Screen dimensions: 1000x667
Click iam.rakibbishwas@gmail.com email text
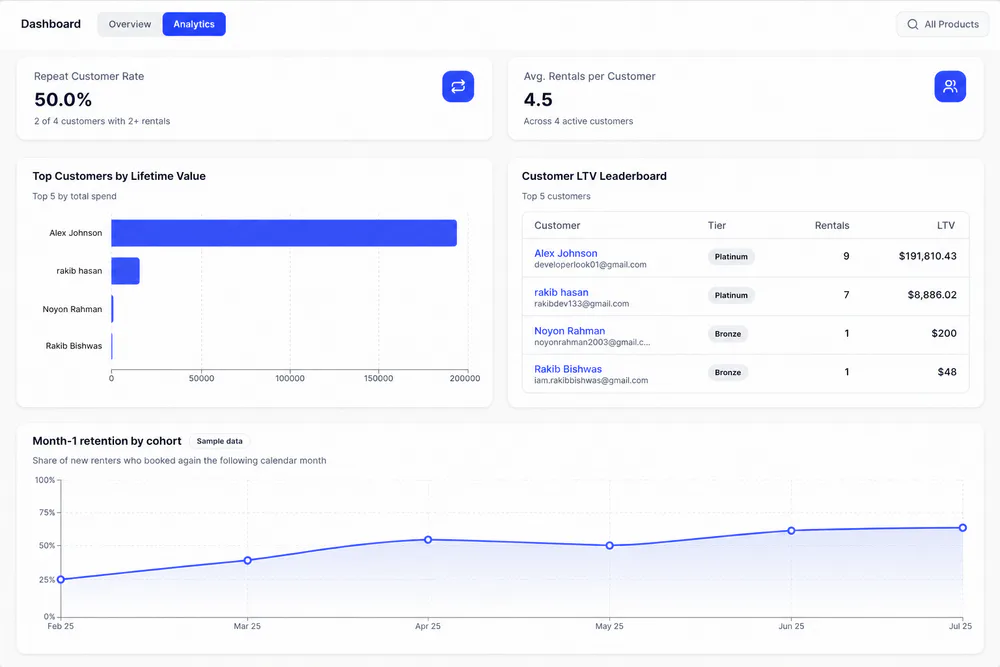coord(591,381)
